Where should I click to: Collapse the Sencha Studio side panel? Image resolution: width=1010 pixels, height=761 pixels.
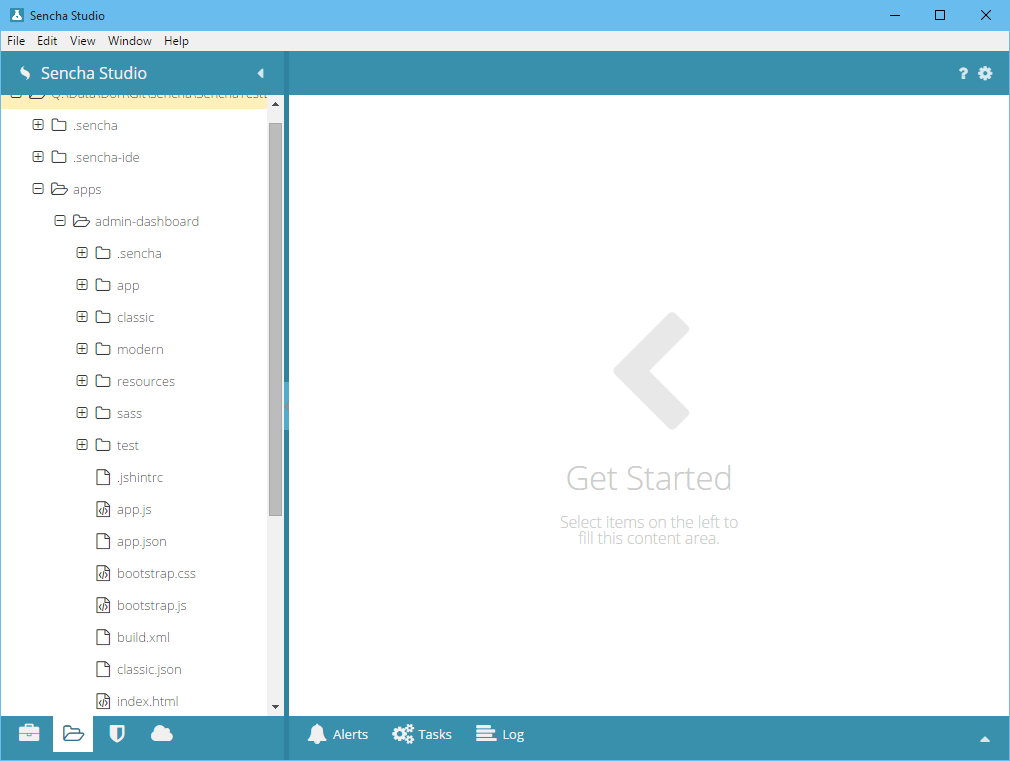click(x=261, y=73)
